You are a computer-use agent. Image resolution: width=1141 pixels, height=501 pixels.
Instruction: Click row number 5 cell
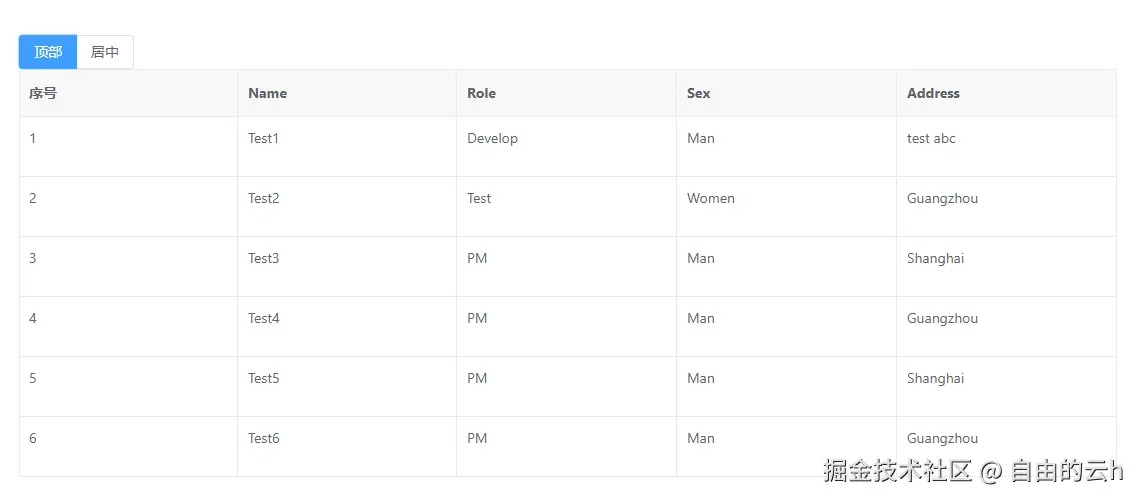tap(33, 378)
